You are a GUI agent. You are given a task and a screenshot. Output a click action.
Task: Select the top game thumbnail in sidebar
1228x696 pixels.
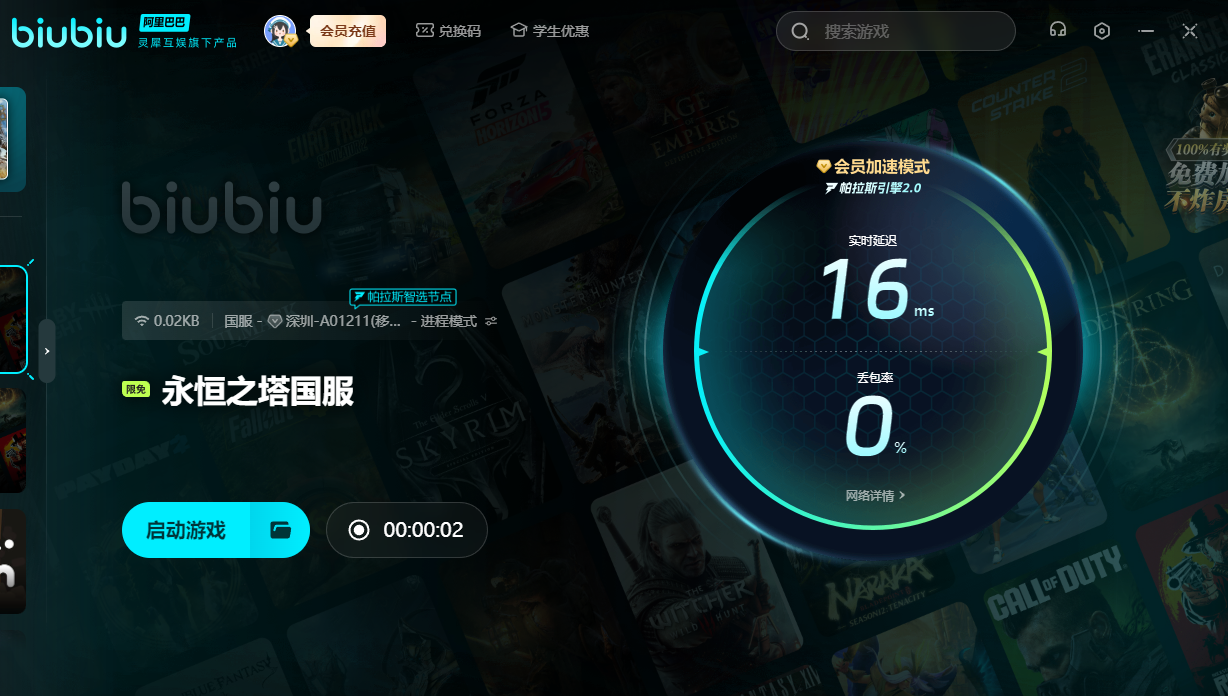point(12,139)
